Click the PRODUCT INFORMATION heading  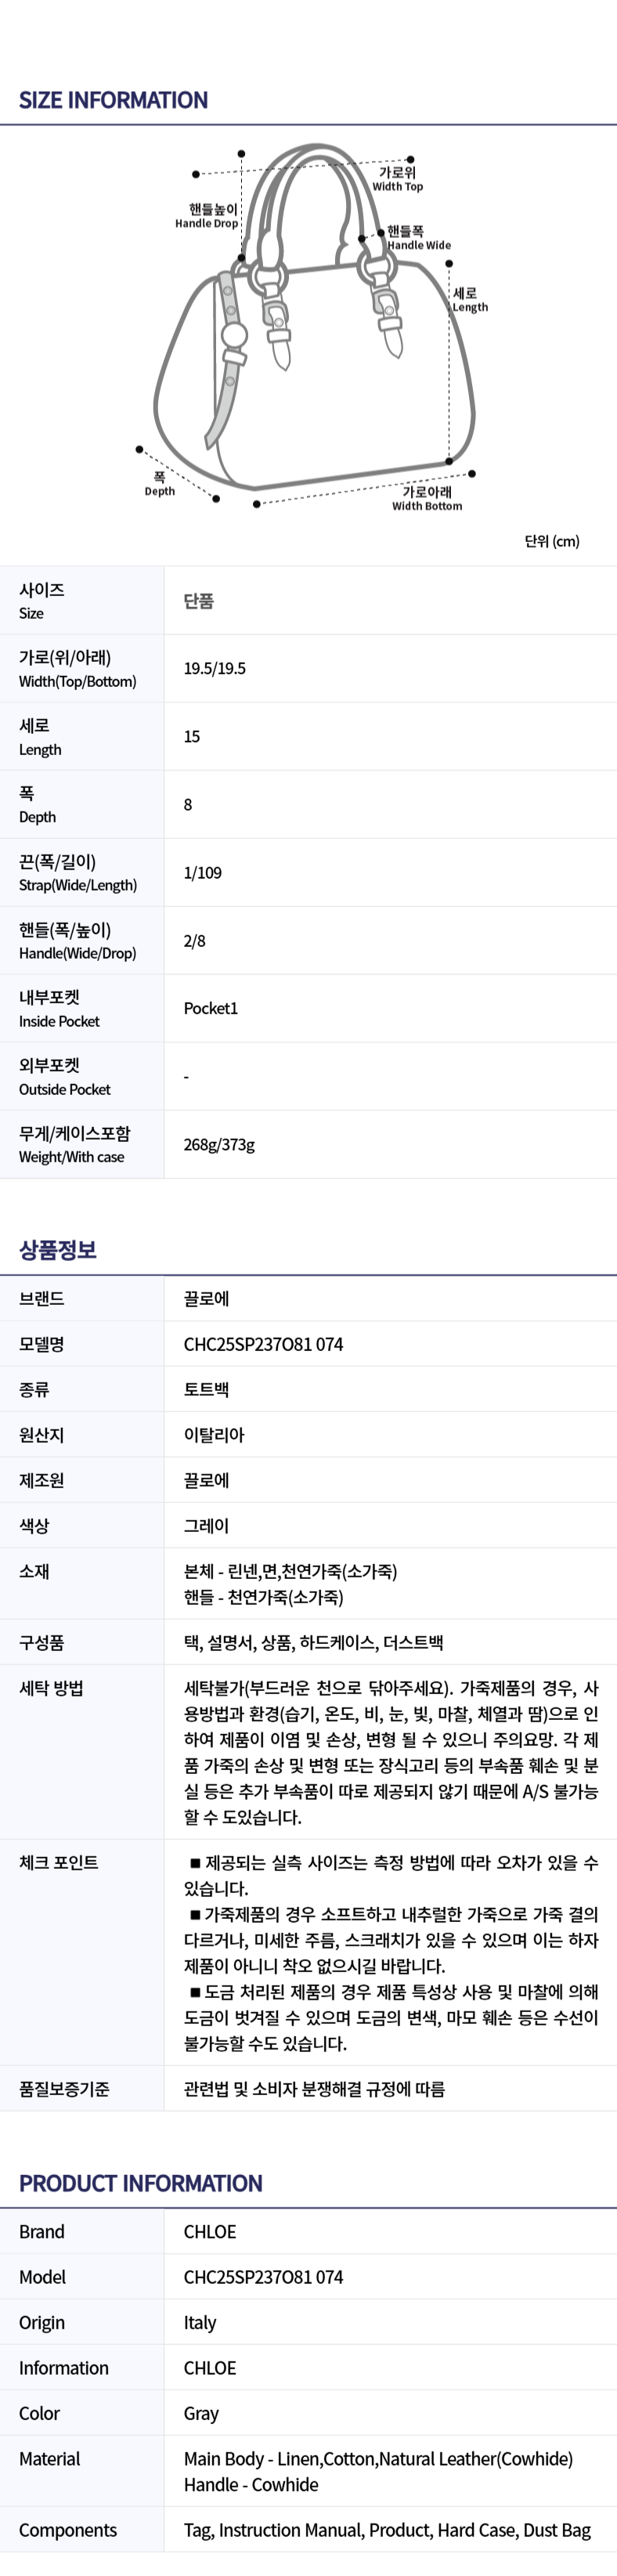click(x=141, y=2183)
